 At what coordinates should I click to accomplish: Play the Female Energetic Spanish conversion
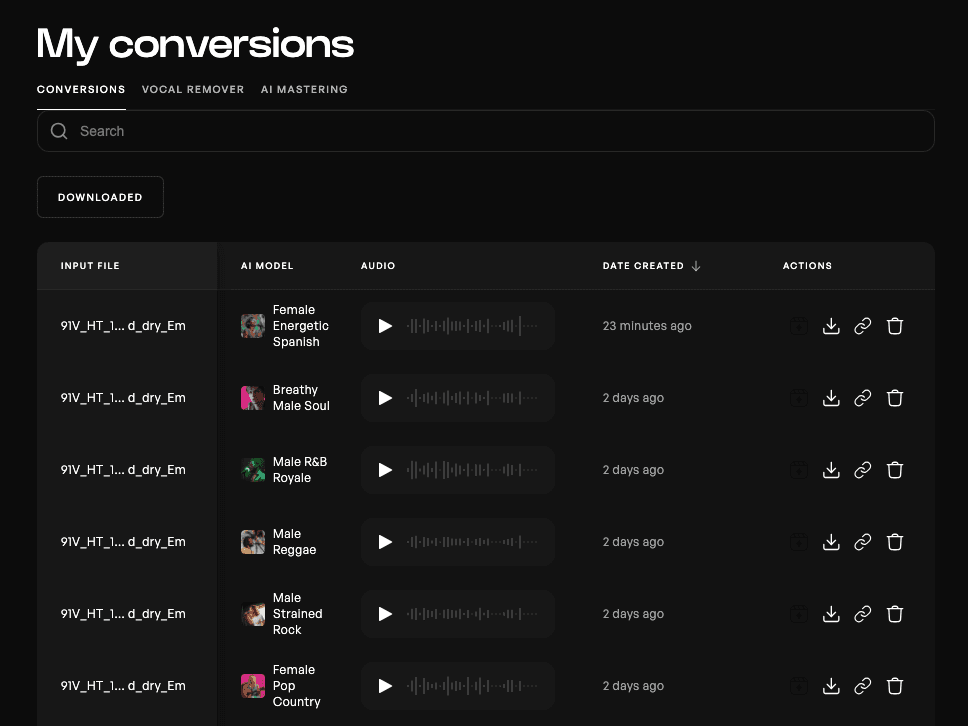tap(385, 326)
